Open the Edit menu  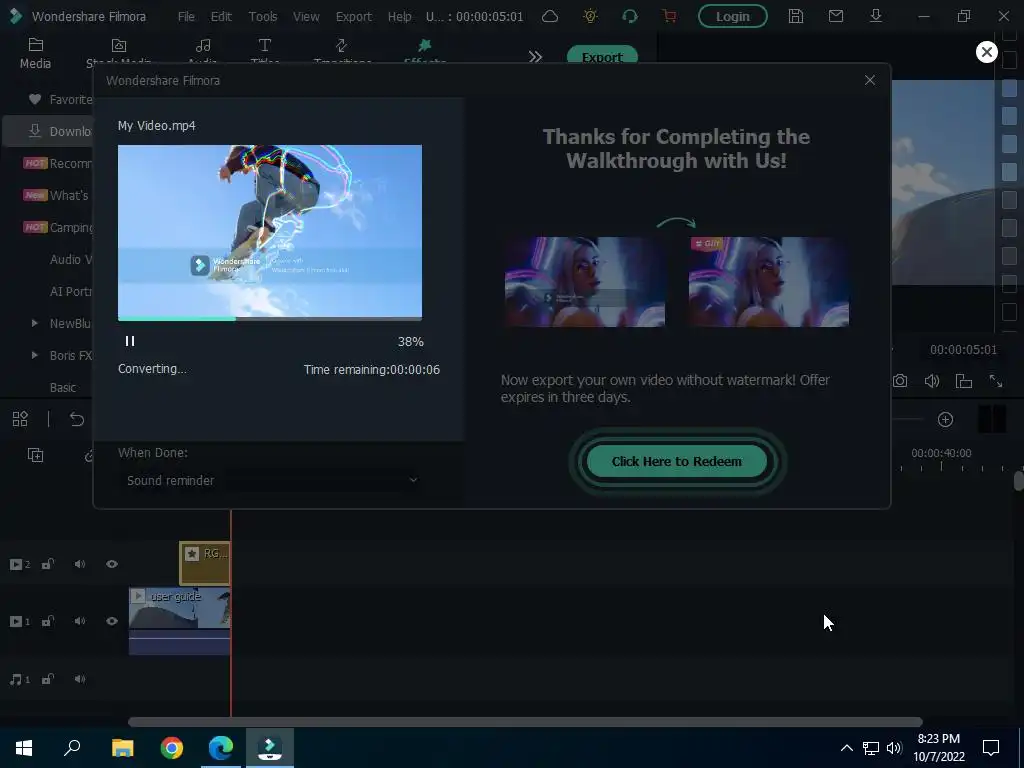[x=221, y=16]
